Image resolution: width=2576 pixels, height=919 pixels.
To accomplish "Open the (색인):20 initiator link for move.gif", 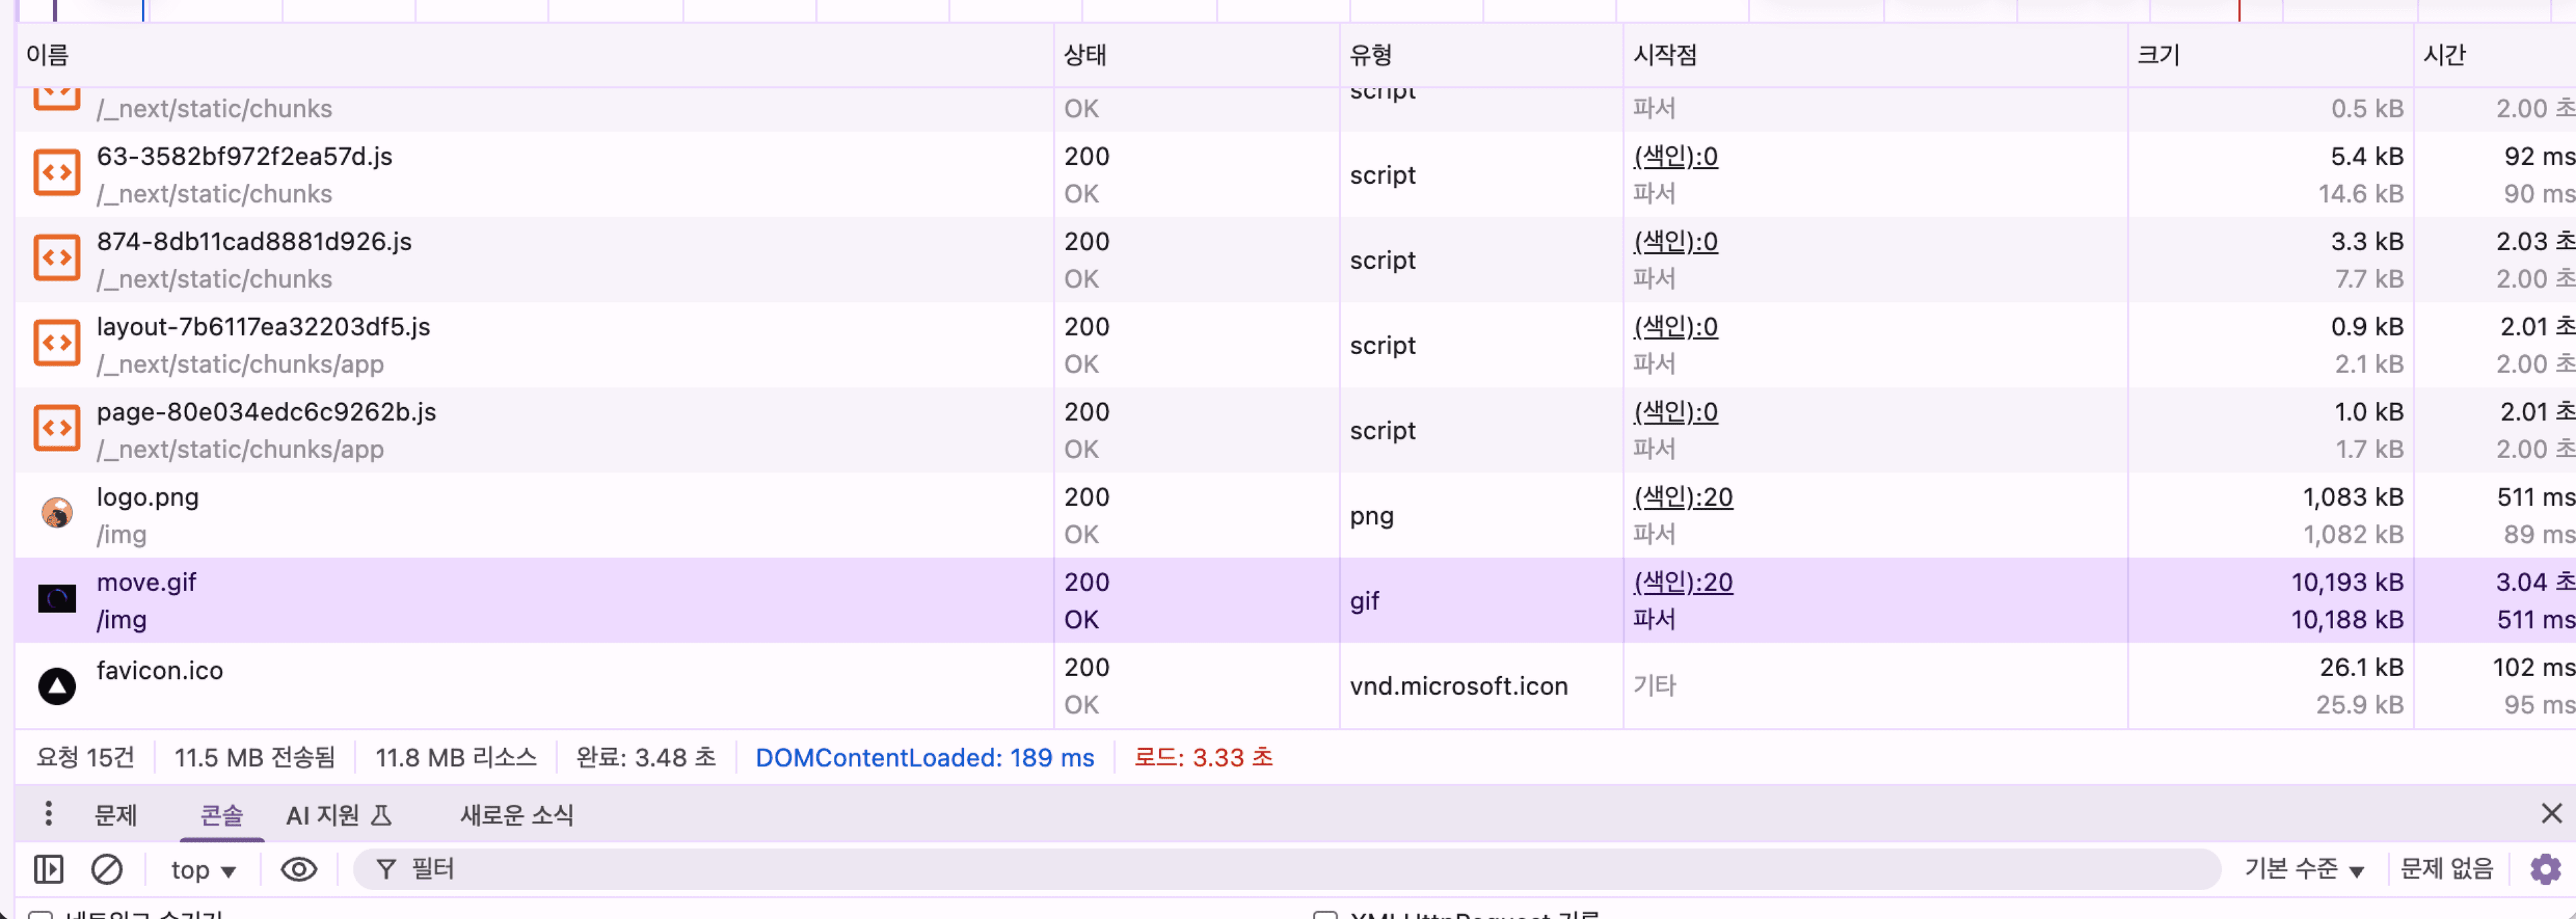I will pyautogui.click(x=1683, y=582).
